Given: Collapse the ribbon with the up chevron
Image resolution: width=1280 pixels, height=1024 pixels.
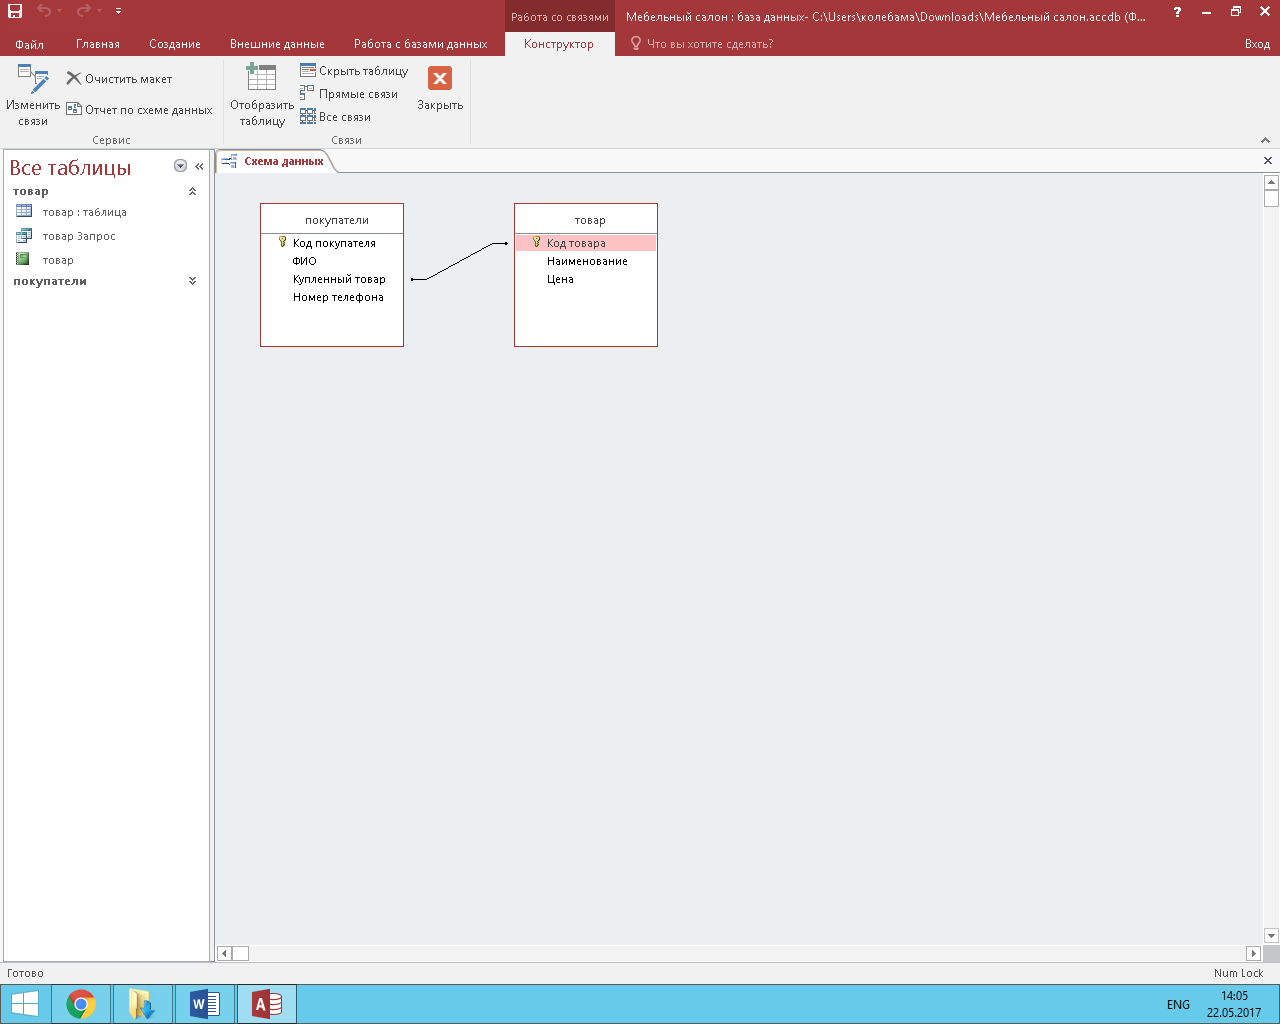Looking at the screenshot, I should coord(1265,140).
